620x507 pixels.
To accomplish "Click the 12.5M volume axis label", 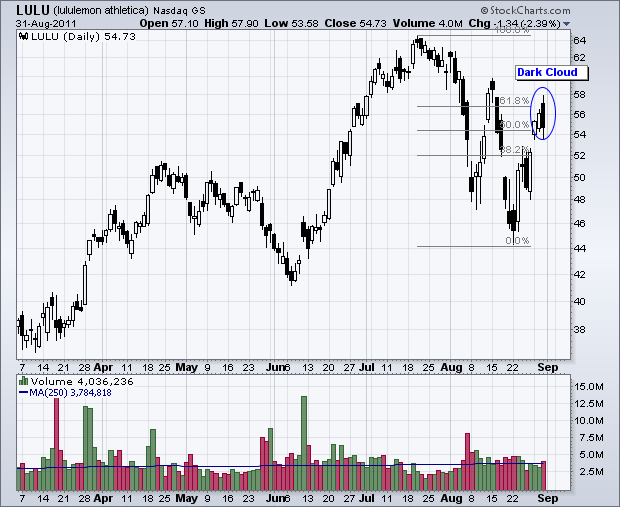I will pos(589,403).
